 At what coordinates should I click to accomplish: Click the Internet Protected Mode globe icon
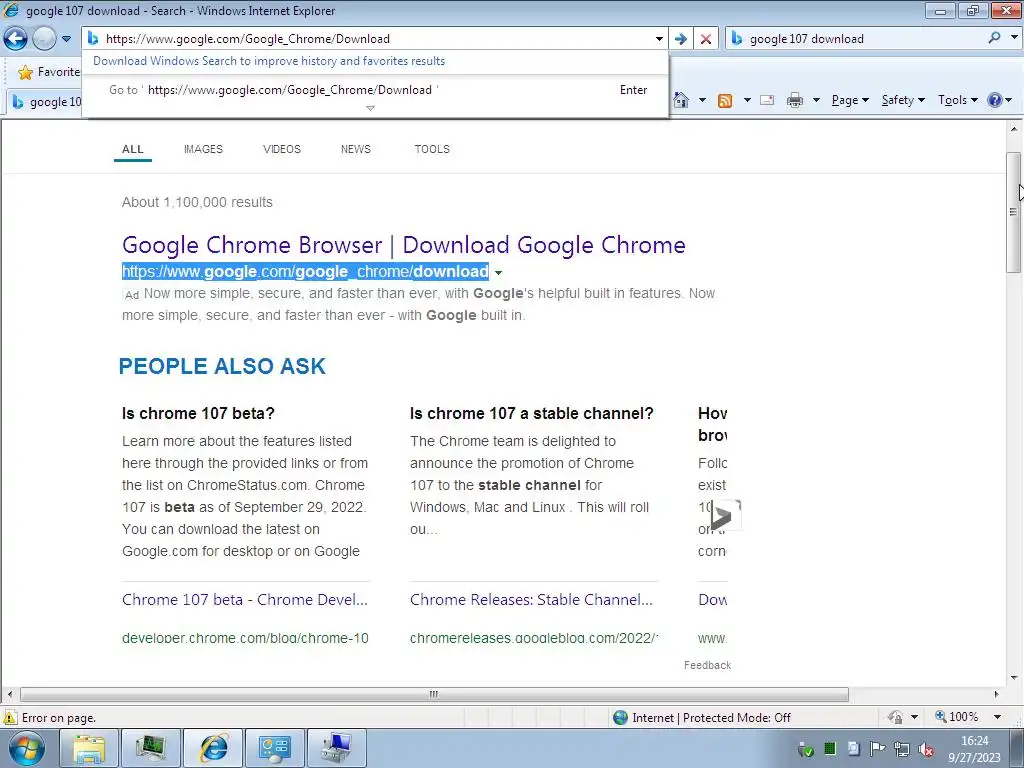point(620,718)
